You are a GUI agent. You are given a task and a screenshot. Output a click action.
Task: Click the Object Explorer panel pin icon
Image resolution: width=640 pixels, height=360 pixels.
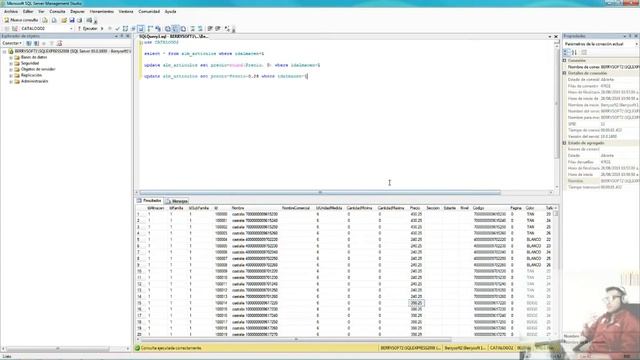121,36
